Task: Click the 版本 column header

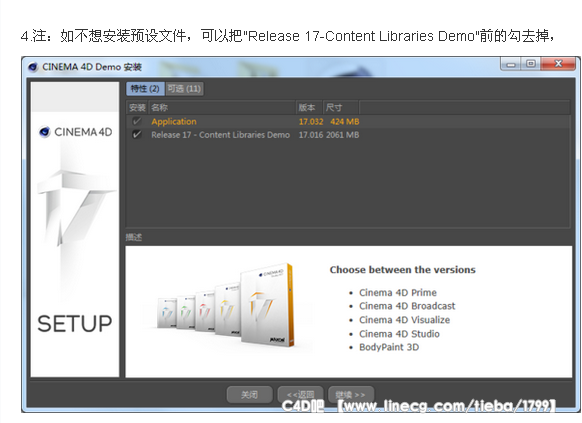Action: click(309, 108)
